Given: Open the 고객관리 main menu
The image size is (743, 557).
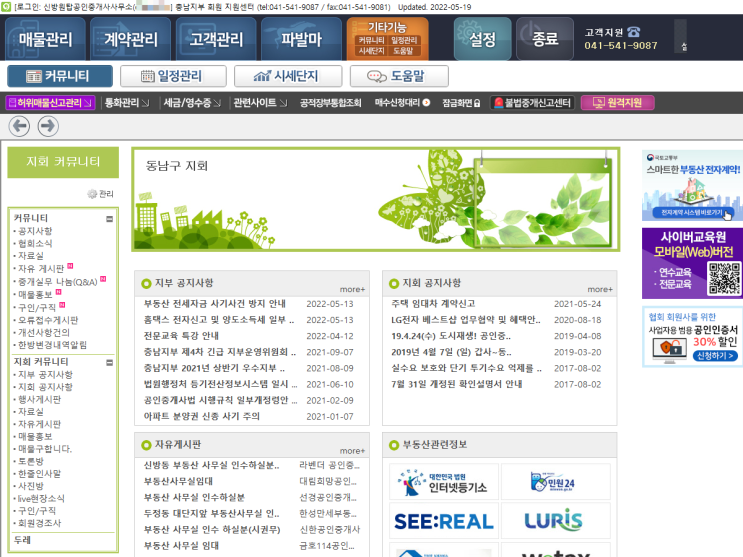Looking at the screenshot, I should (216, 38).
